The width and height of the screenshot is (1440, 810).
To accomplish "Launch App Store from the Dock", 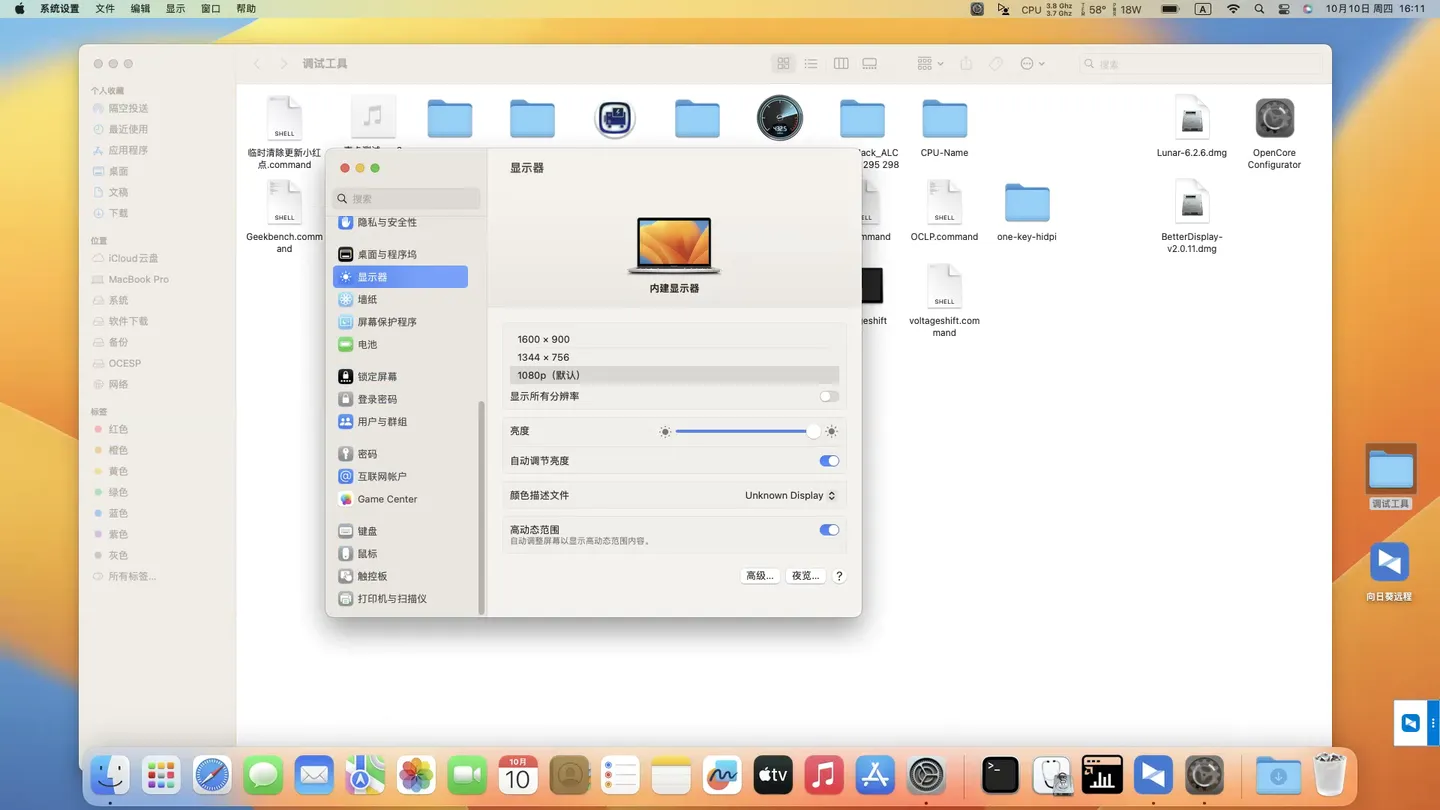I will tap(875, 776).
